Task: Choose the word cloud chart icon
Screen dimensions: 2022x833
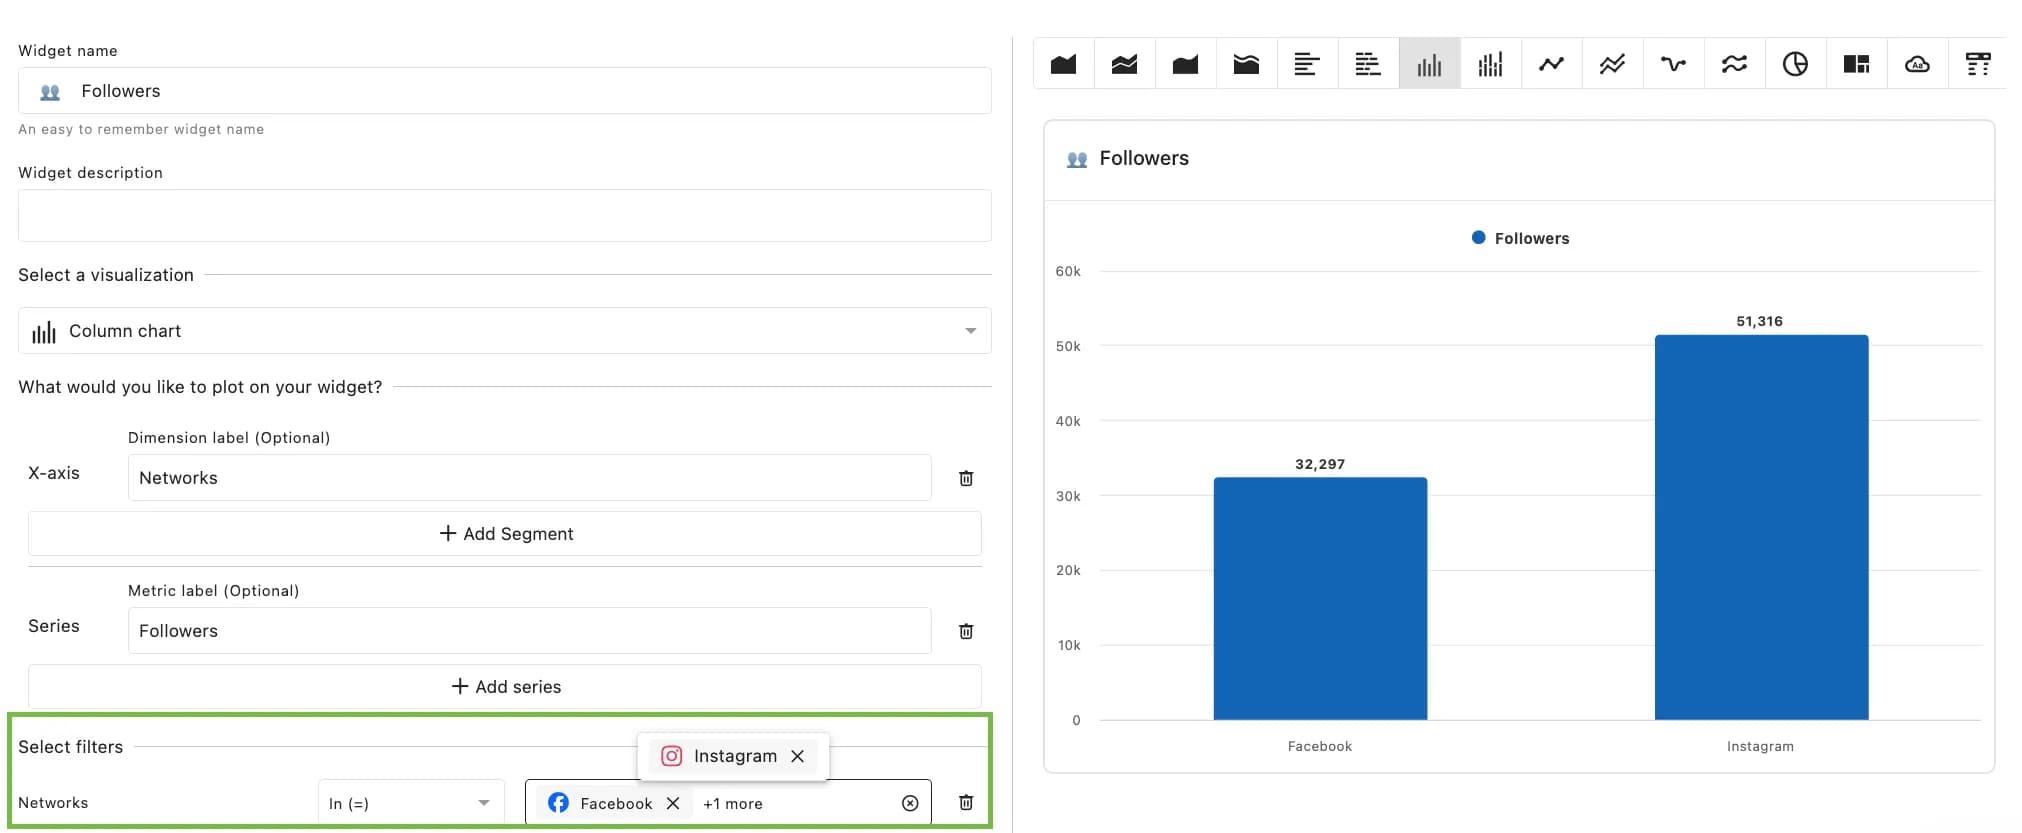Action: [1917, 65]
